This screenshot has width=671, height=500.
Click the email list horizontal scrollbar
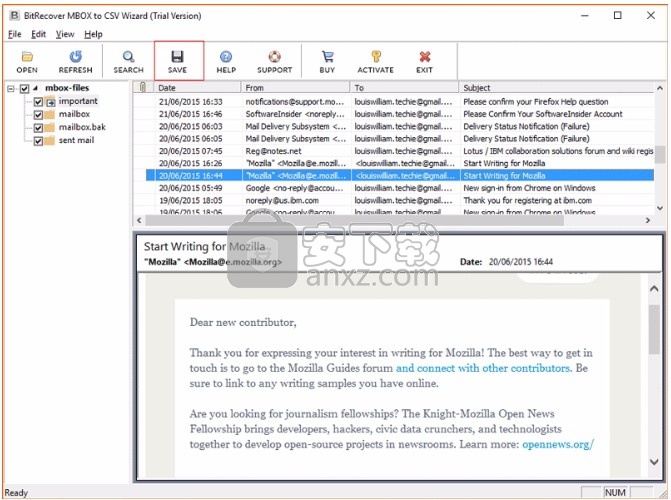pyautogui.click(x=354, y=220)
